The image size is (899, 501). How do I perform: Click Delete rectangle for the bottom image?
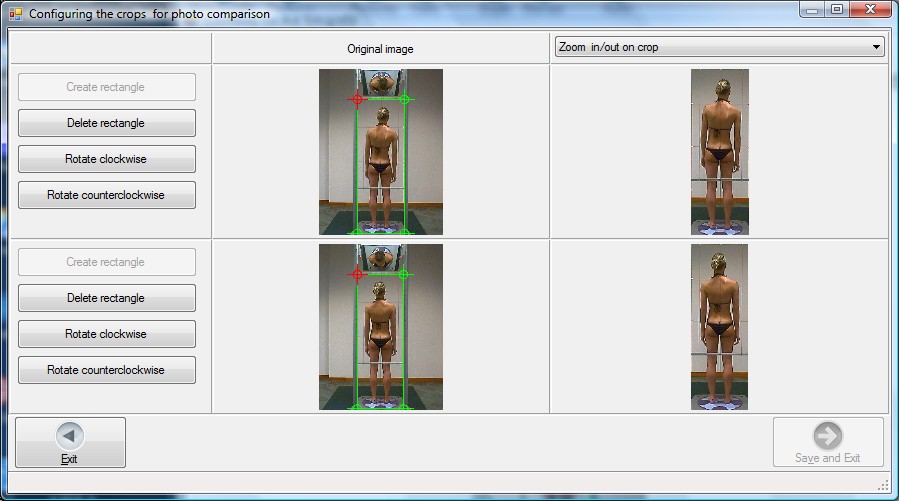107,298
